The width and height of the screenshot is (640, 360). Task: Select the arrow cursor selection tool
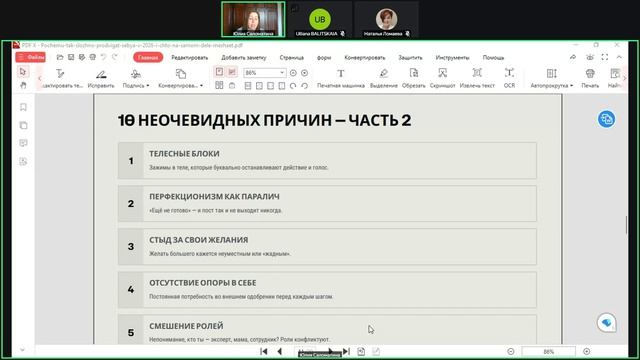point(23,72)
